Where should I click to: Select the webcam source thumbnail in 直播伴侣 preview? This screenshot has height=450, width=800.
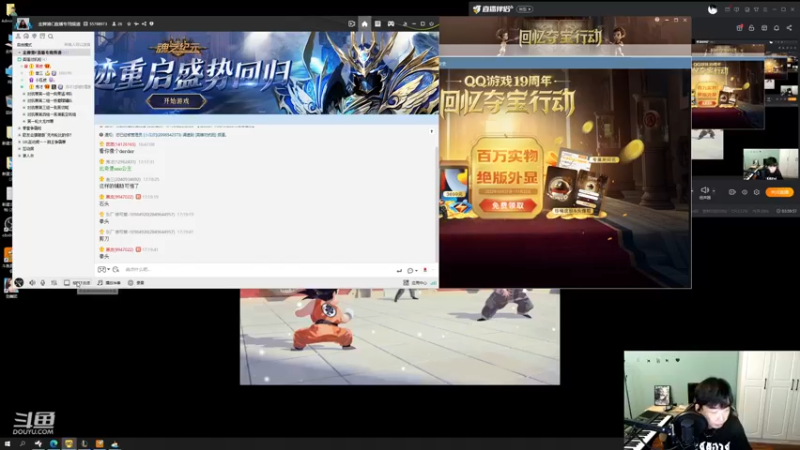pos(770,164)
